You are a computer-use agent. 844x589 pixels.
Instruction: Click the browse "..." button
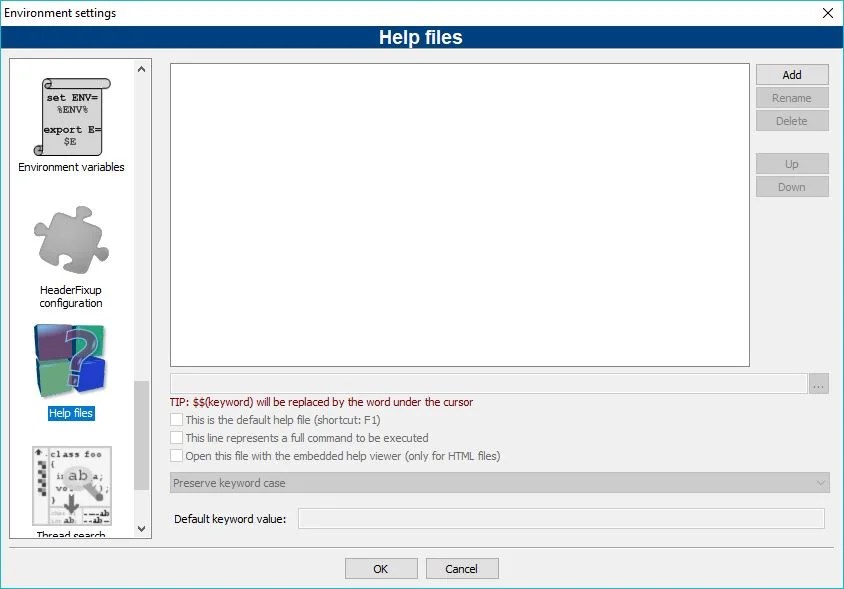pyautogui.click(x=818, y=383)
